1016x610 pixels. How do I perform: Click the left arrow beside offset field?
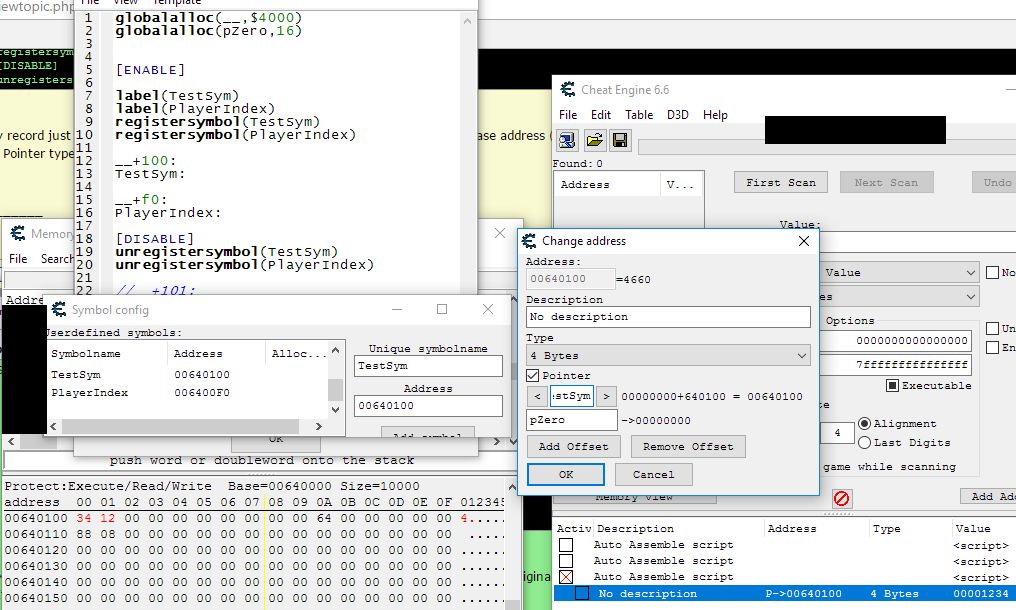click(x=536, y=396)
